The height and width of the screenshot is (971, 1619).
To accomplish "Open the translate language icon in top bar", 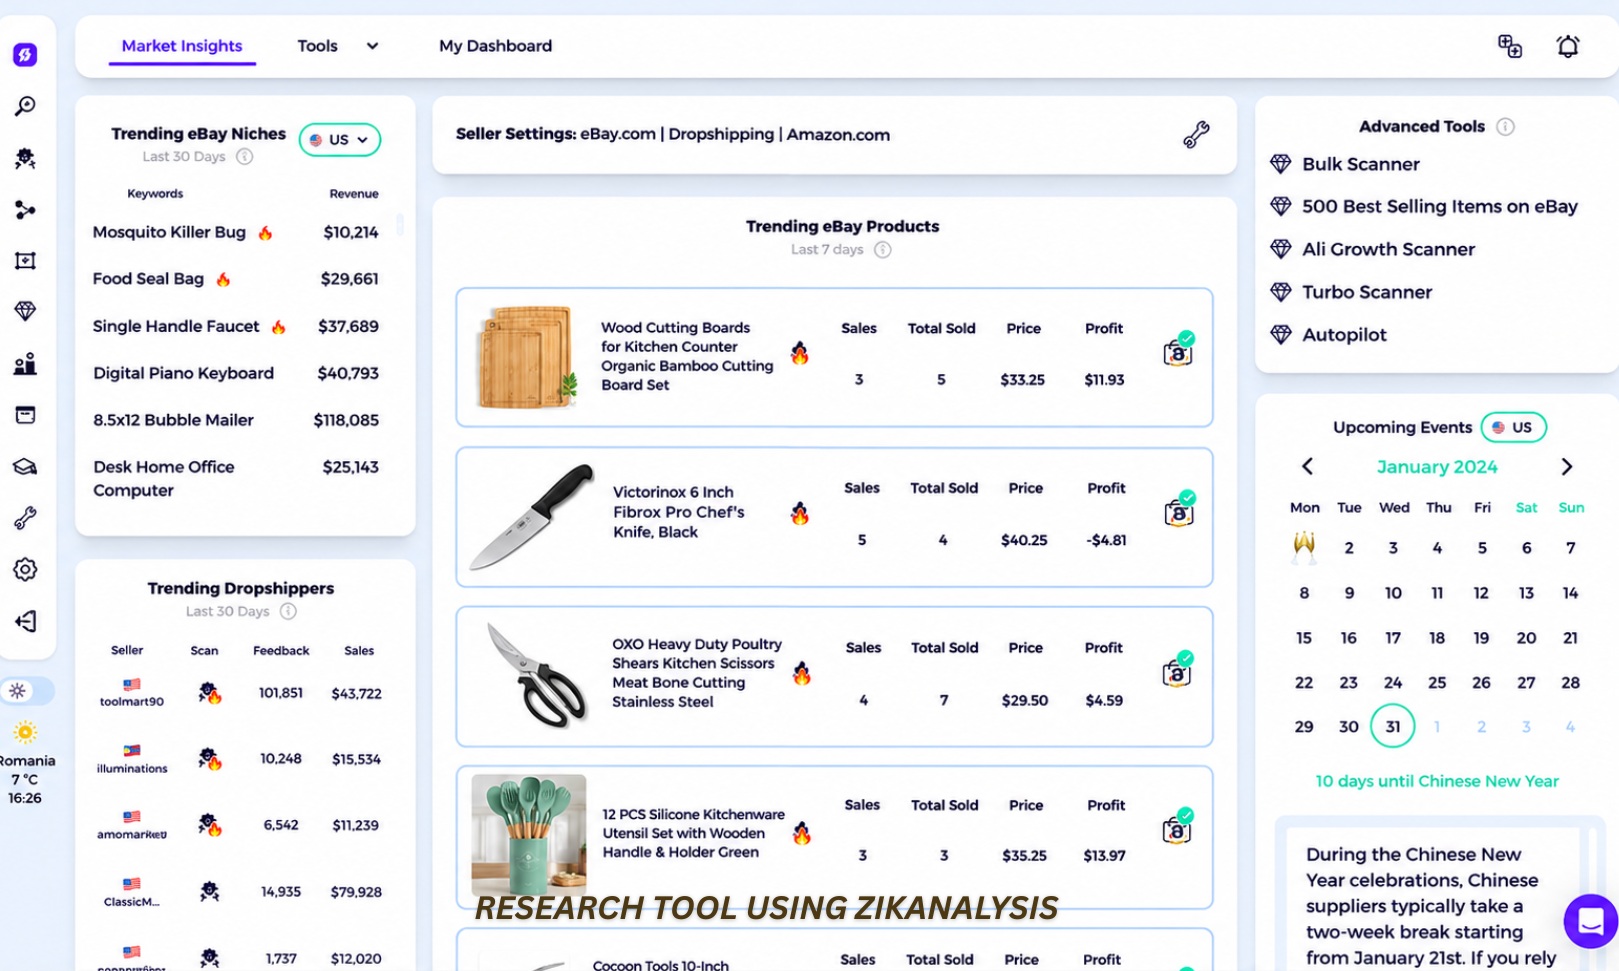I will (1510, 46).
